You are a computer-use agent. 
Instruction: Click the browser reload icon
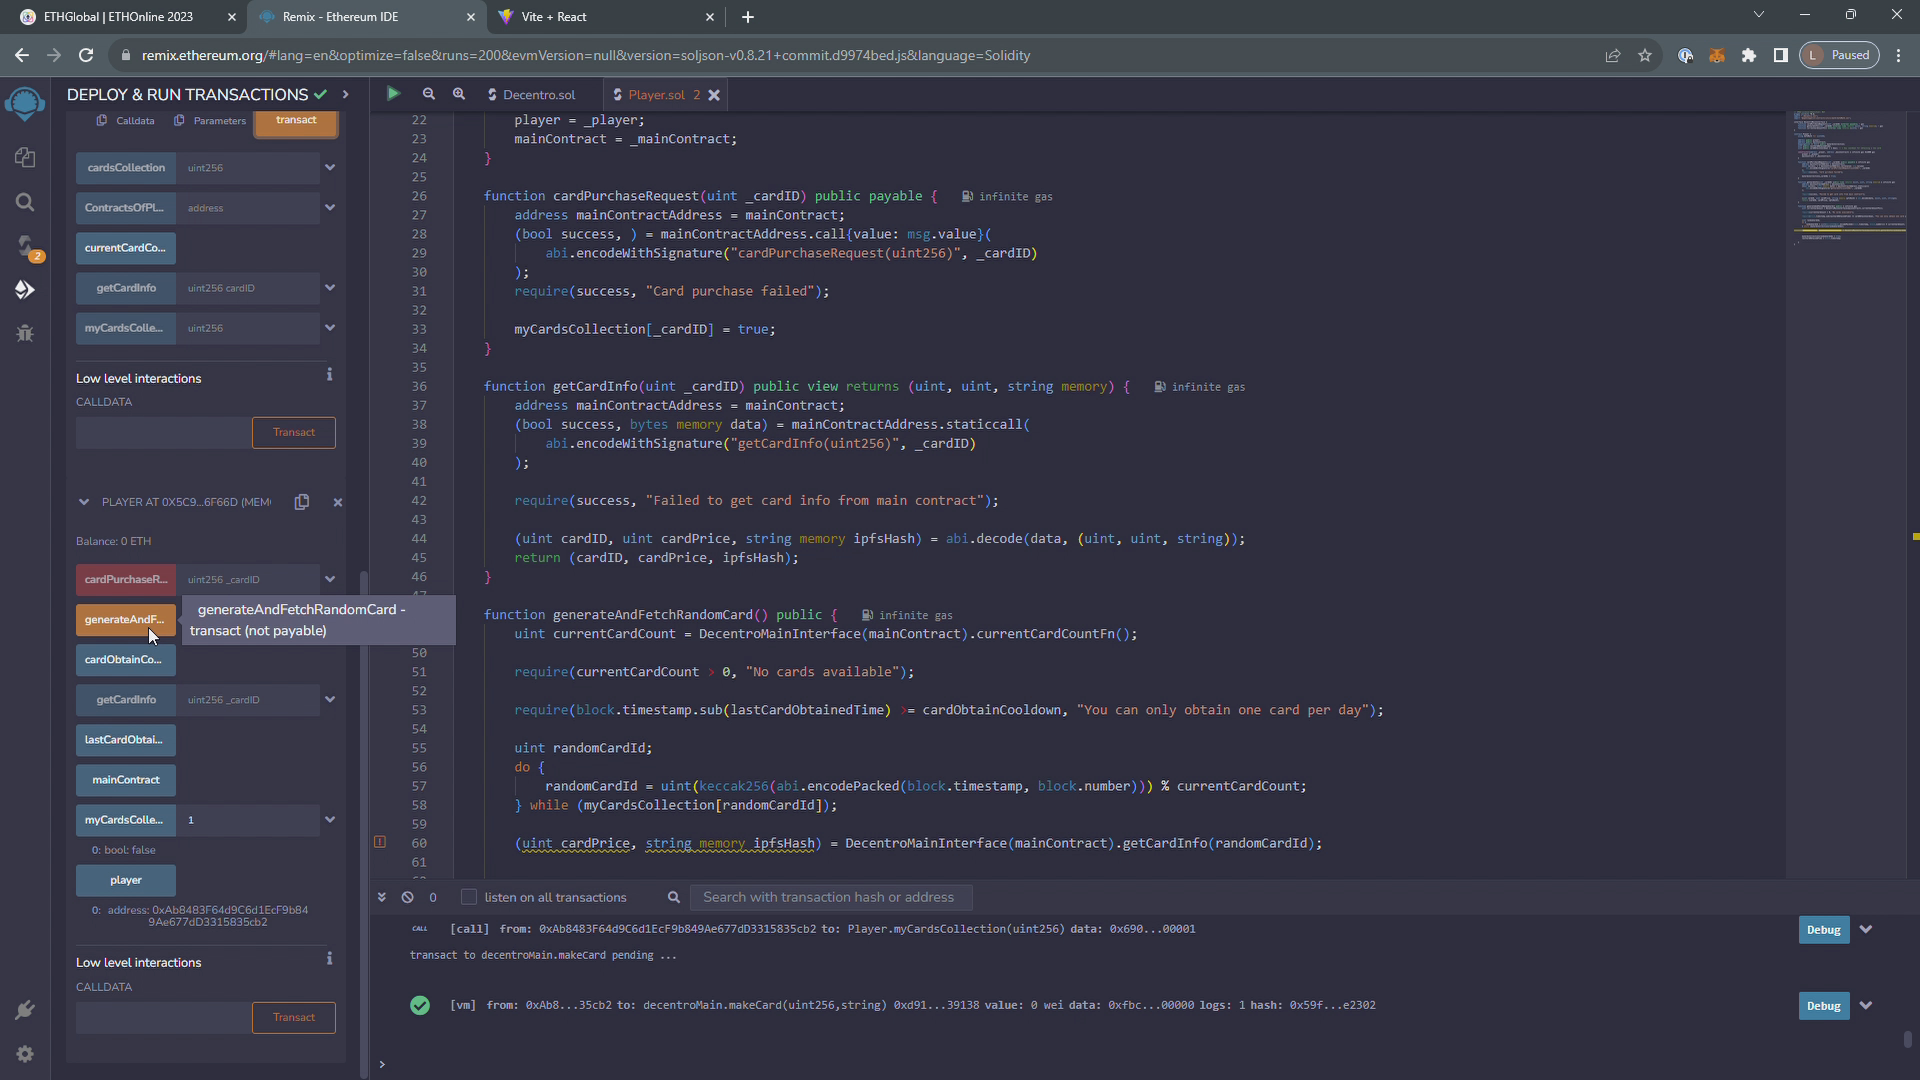[86, 55]
